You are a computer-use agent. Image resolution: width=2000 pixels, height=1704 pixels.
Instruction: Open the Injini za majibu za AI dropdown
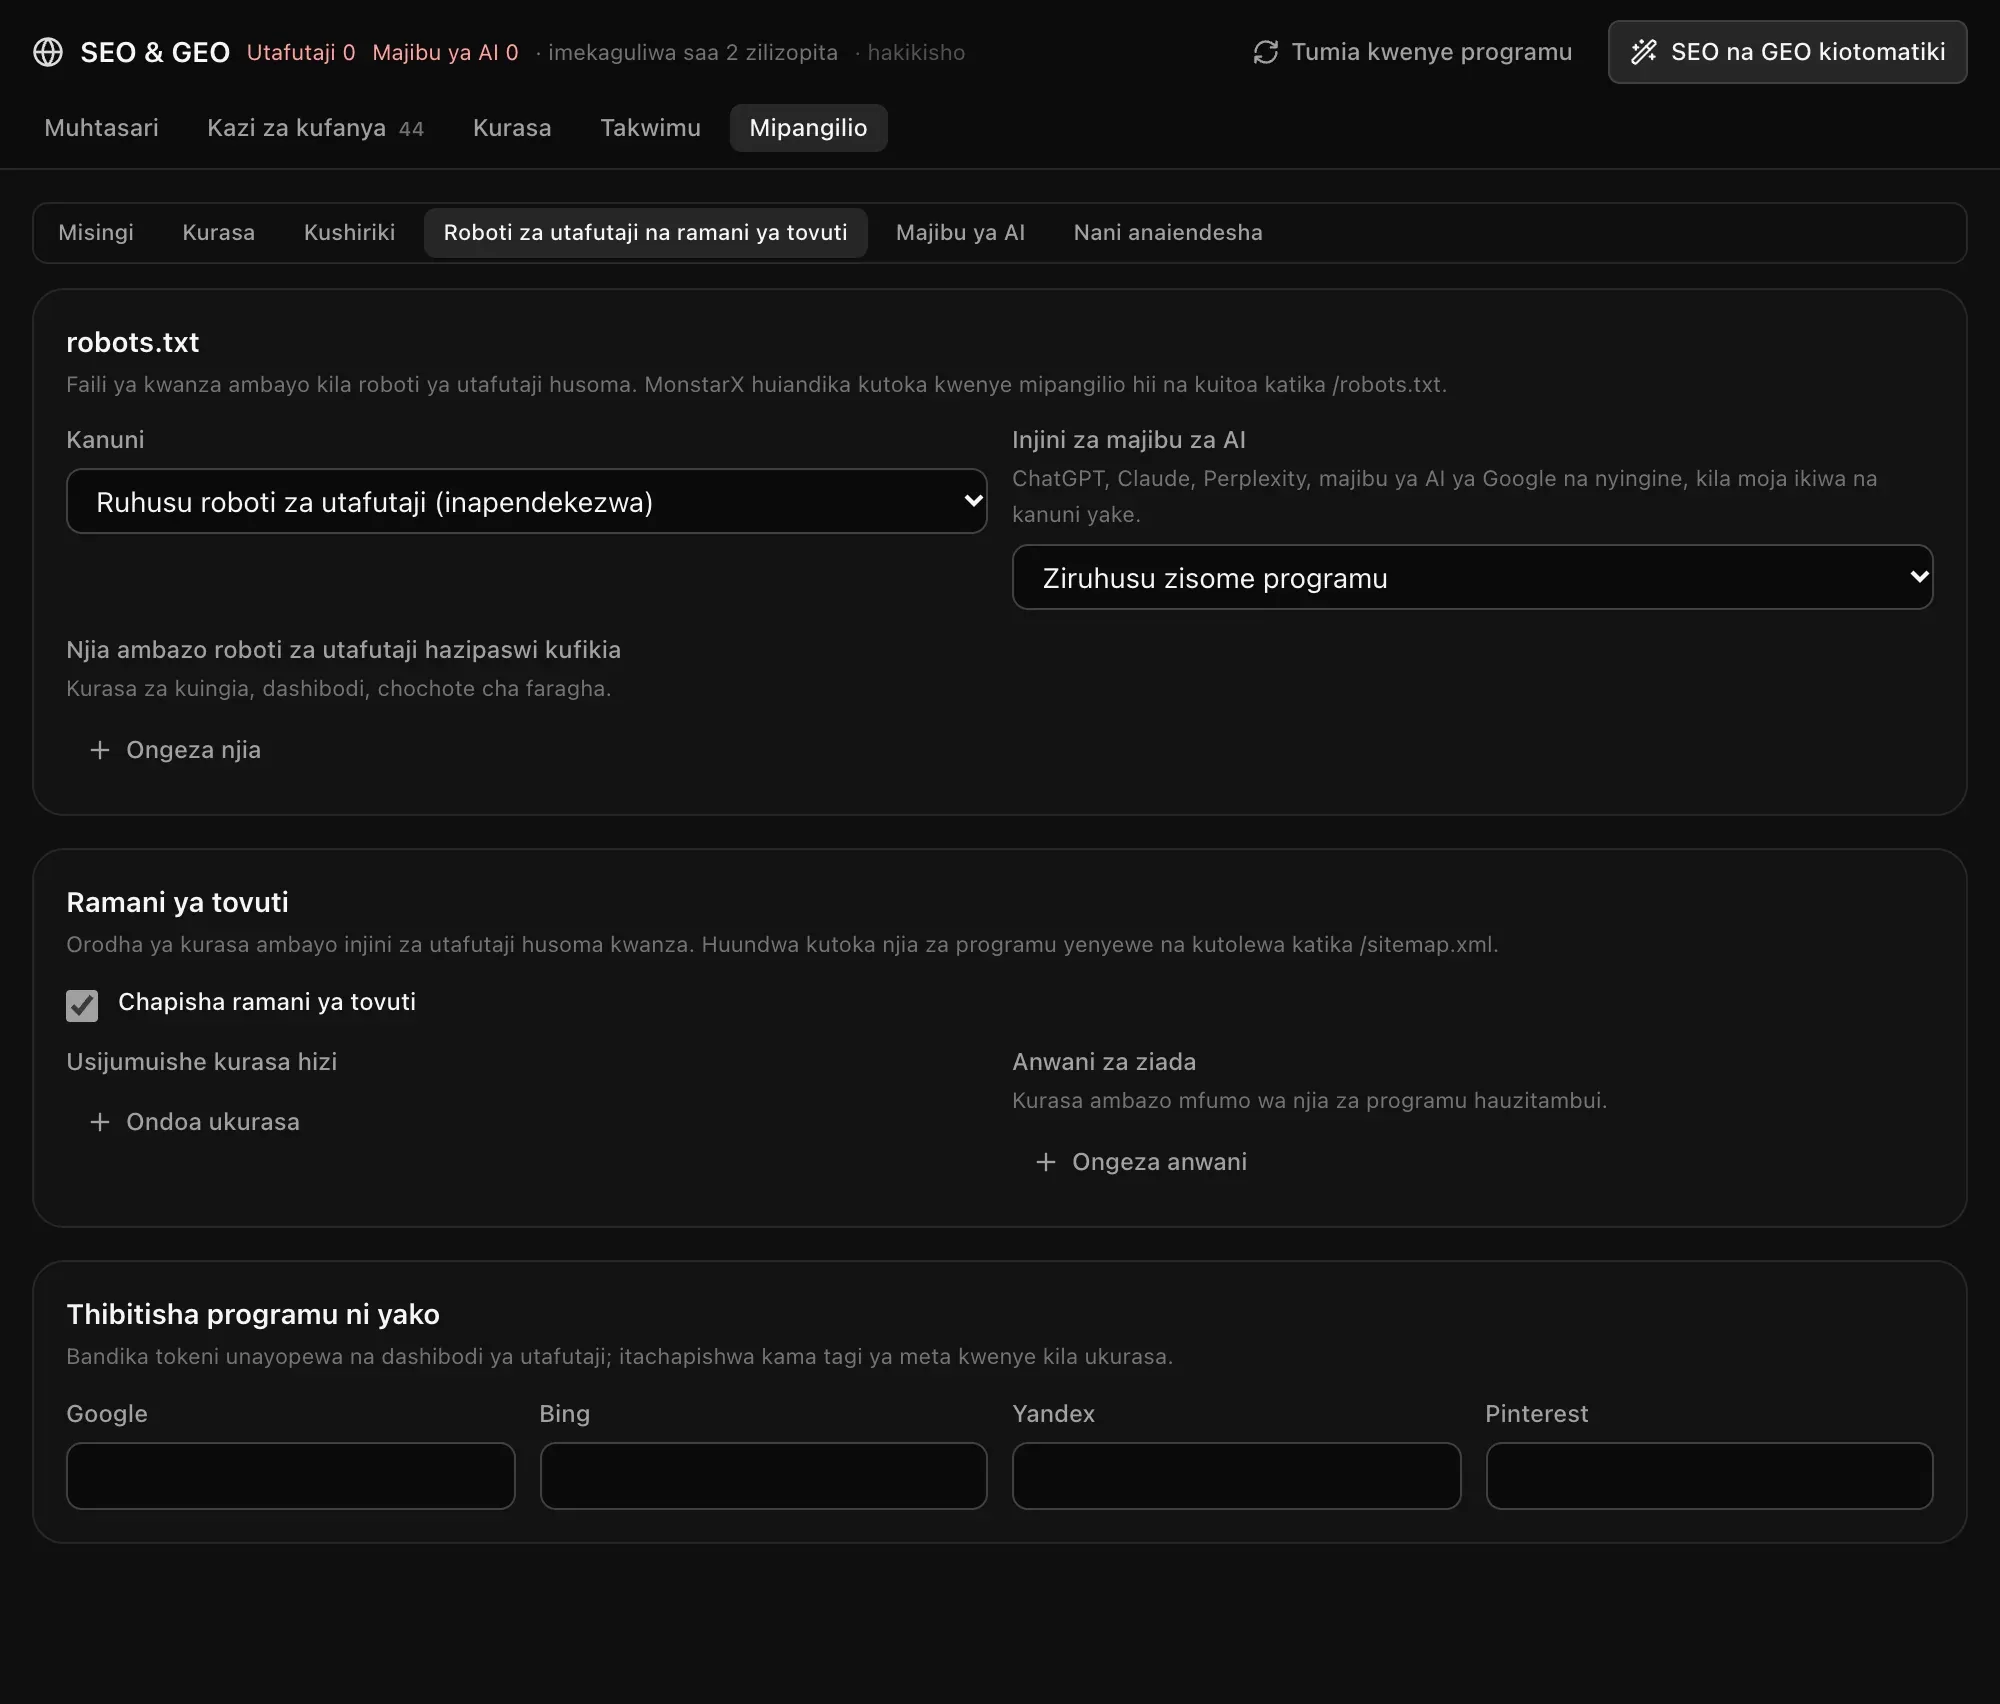pyautogui.click(x=1473, y=577)
